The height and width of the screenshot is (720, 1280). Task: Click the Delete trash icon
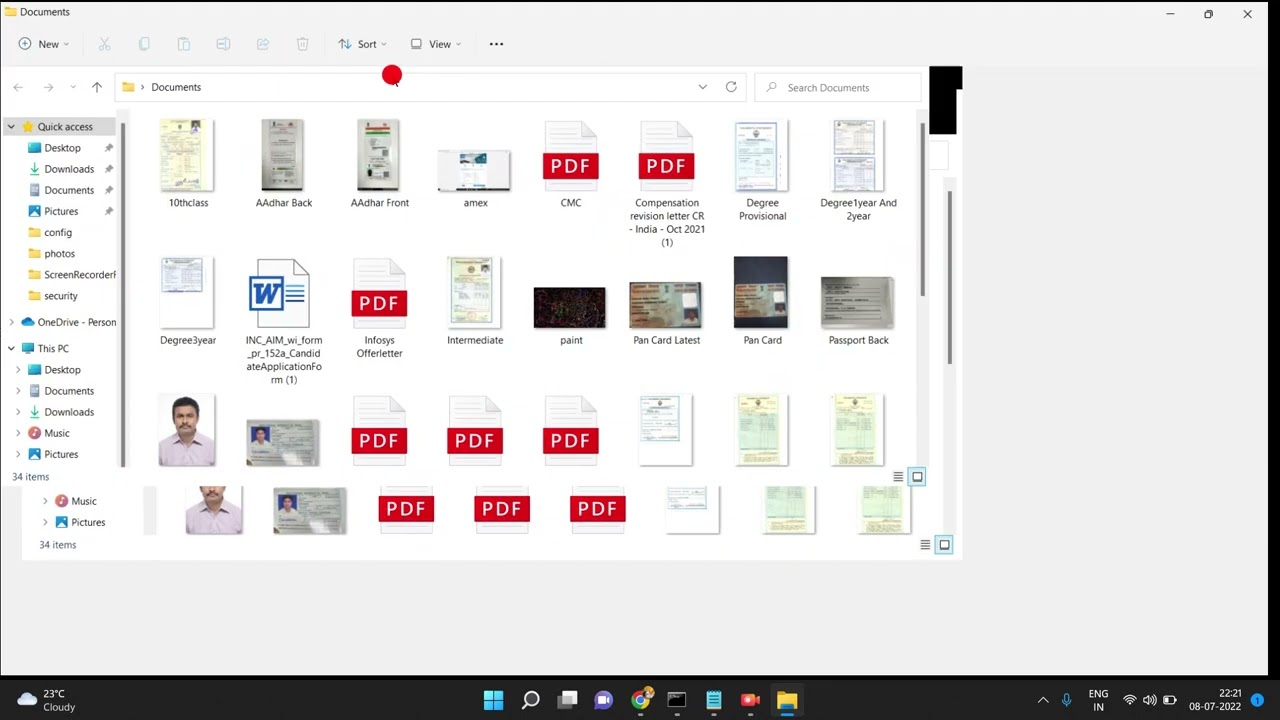[302, 44]
